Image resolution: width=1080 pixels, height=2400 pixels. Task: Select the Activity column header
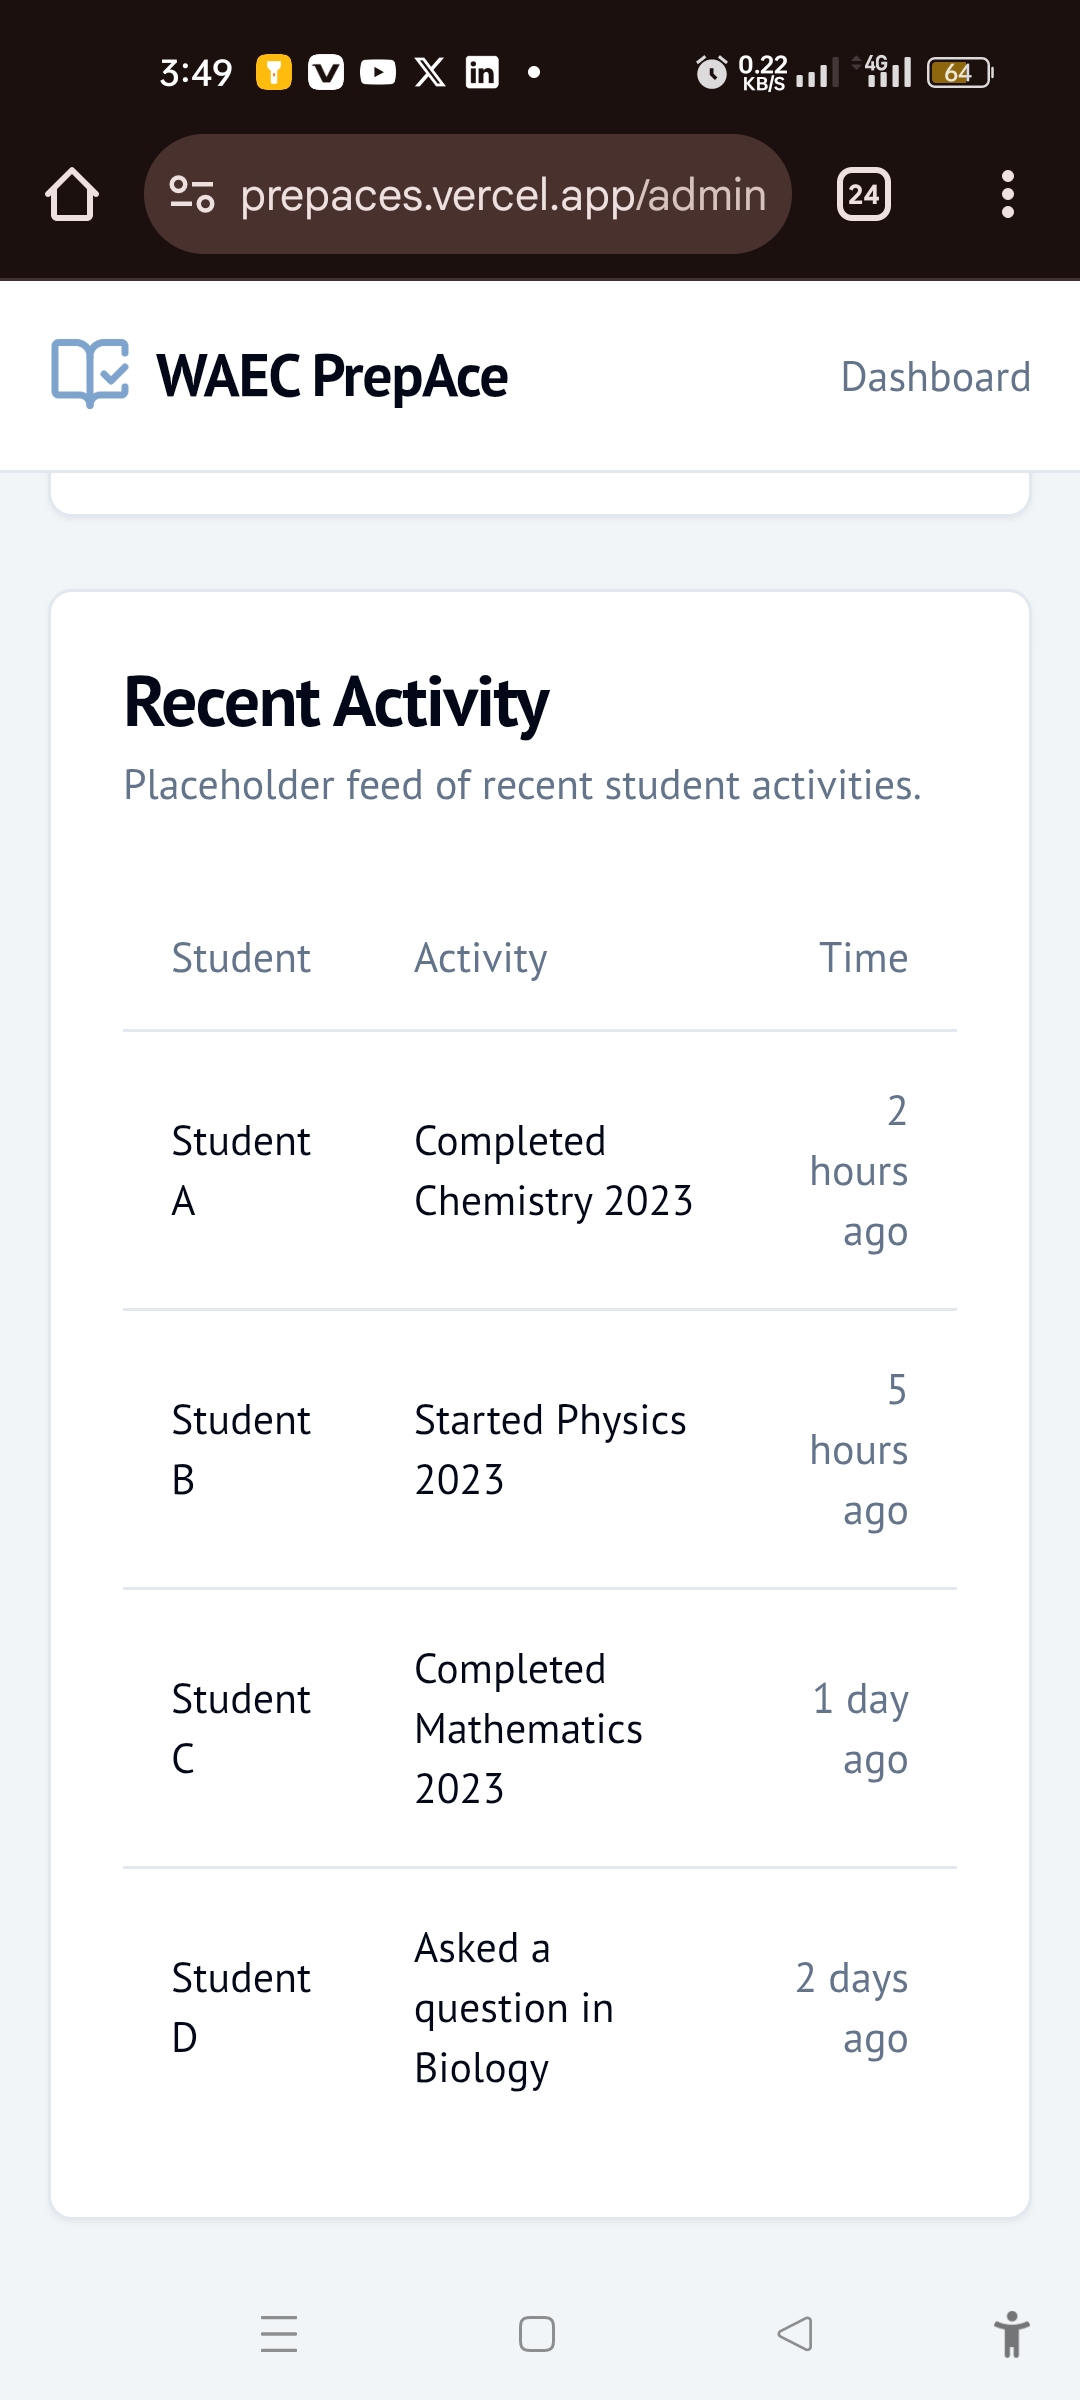pyautogui.click(x=481, y=958)
